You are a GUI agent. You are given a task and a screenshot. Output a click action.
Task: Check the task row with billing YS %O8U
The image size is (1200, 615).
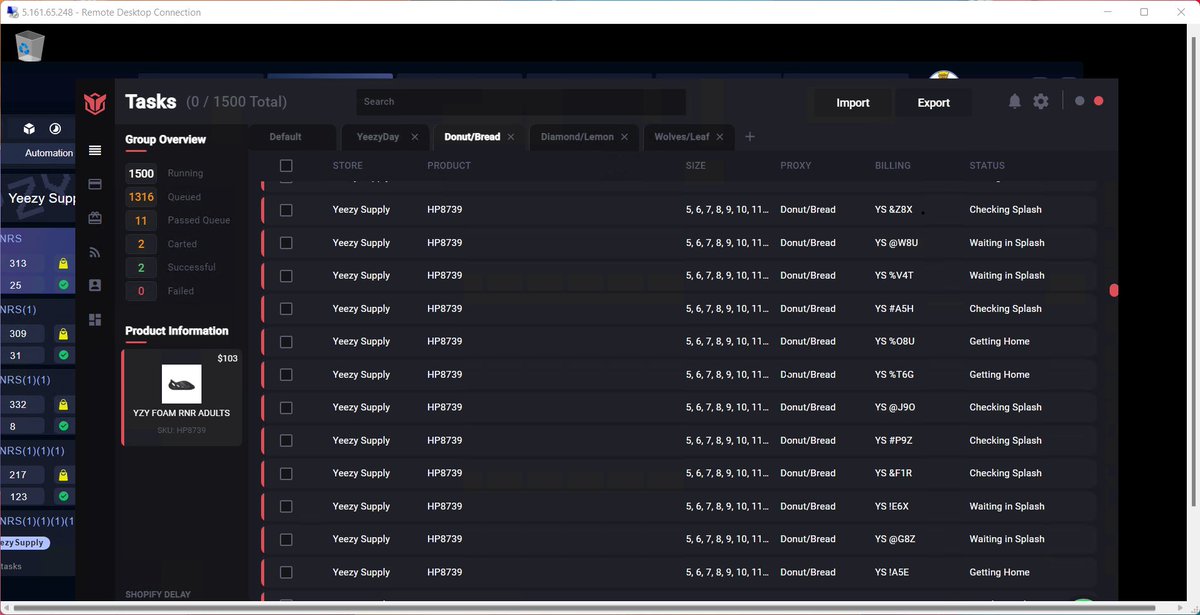pyautogui.click(x=286, y=342)
